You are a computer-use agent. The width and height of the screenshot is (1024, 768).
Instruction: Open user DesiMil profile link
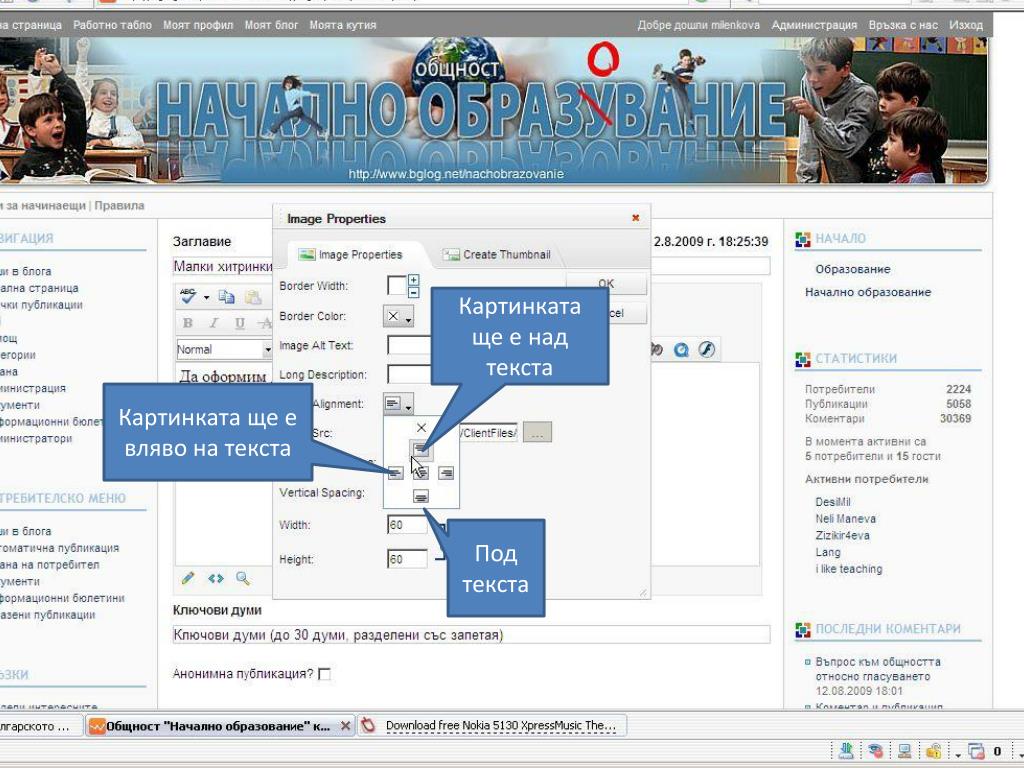pos(833,502)
